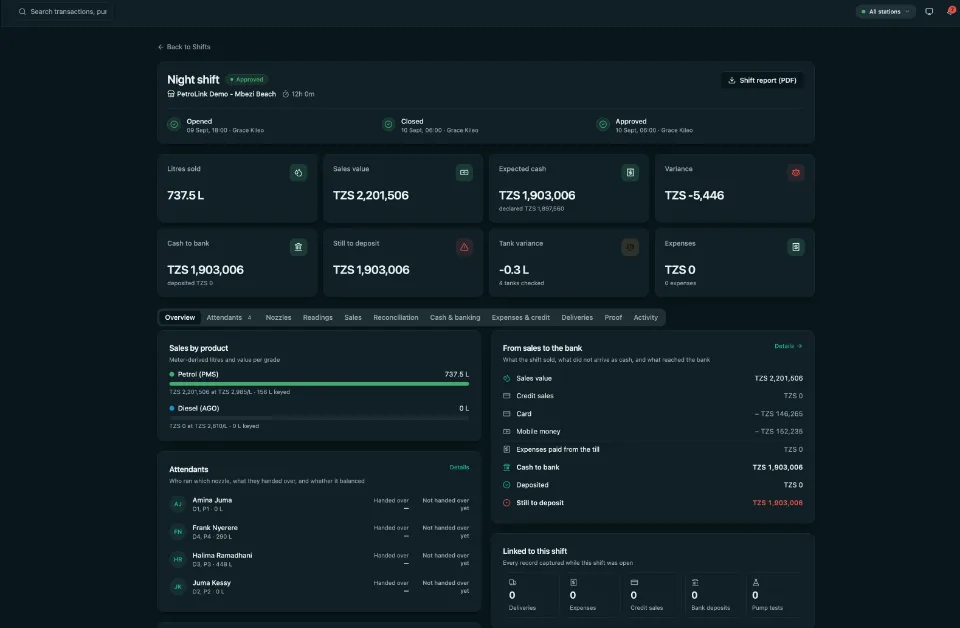Select the Activity tab
The image size is (960, 628).
click(645, 318)
